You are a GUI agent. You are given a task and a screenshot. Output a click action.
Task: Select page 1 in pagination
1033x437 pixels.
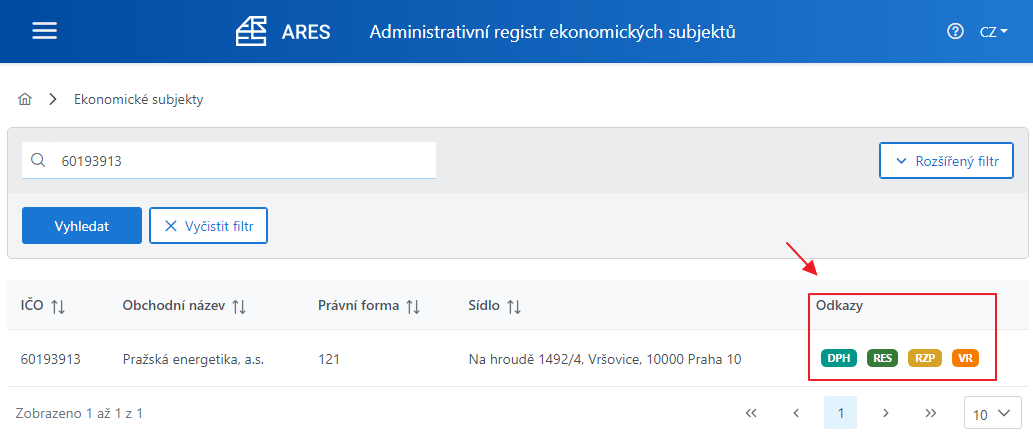[x=841, y=413]
